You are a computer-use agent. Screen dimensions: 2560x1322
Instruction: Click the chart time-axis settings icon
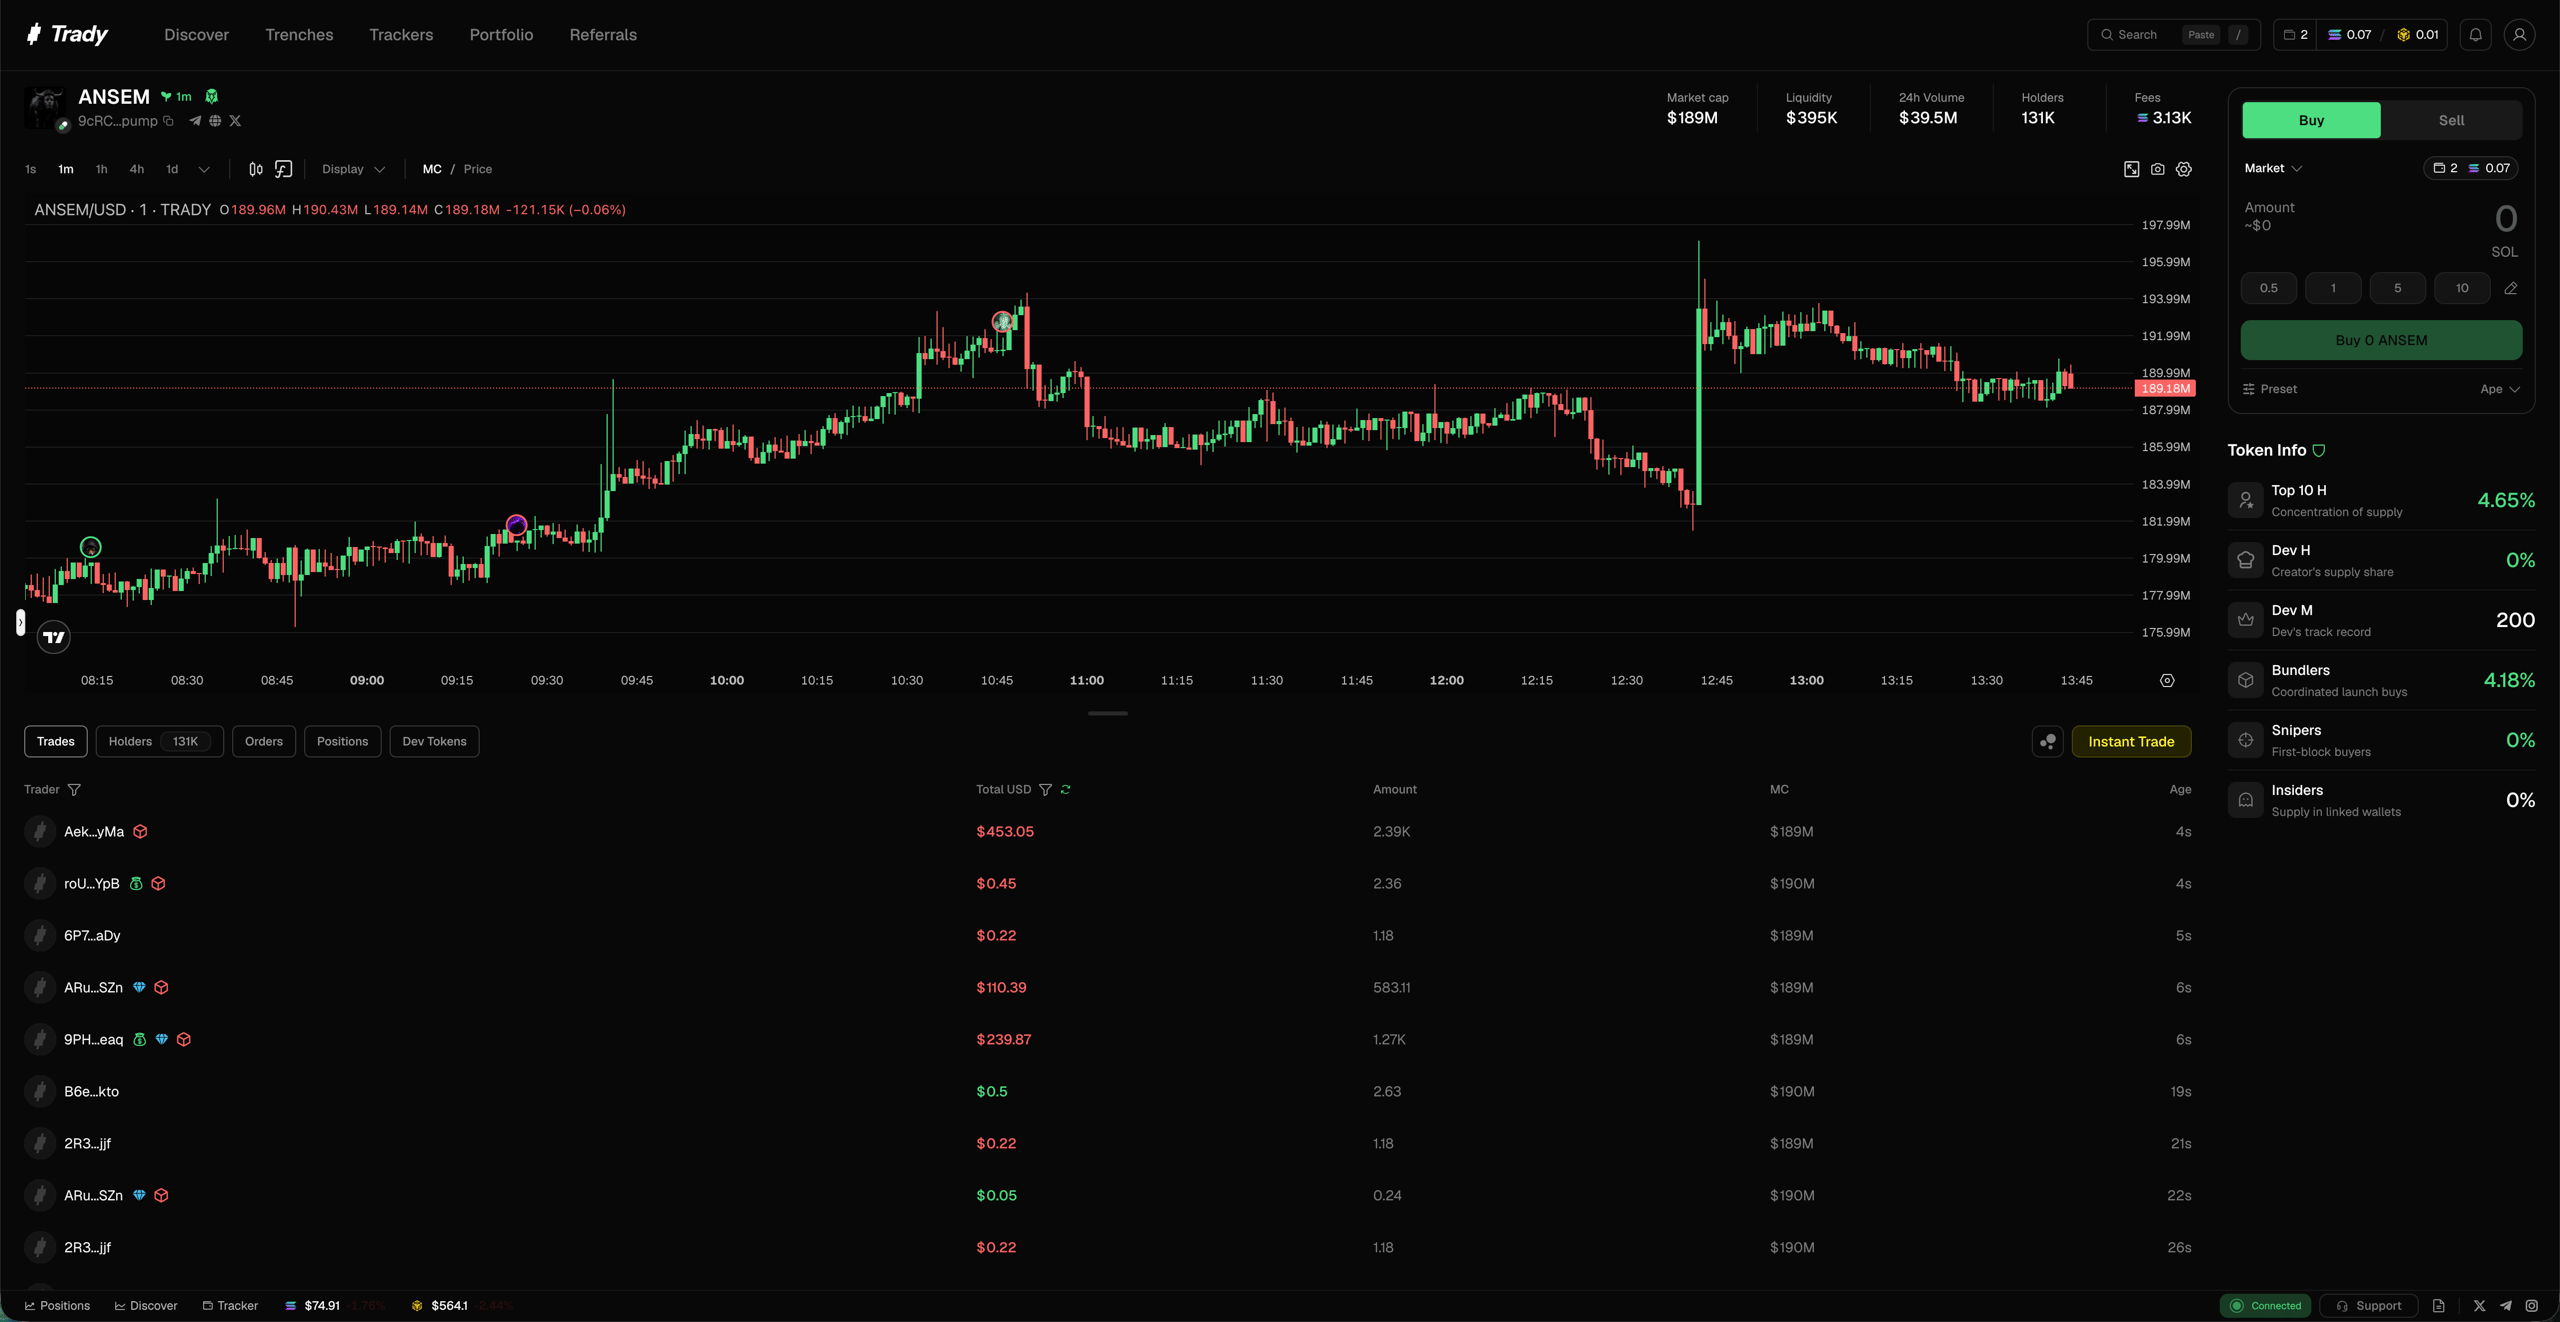click(2167, 680)
